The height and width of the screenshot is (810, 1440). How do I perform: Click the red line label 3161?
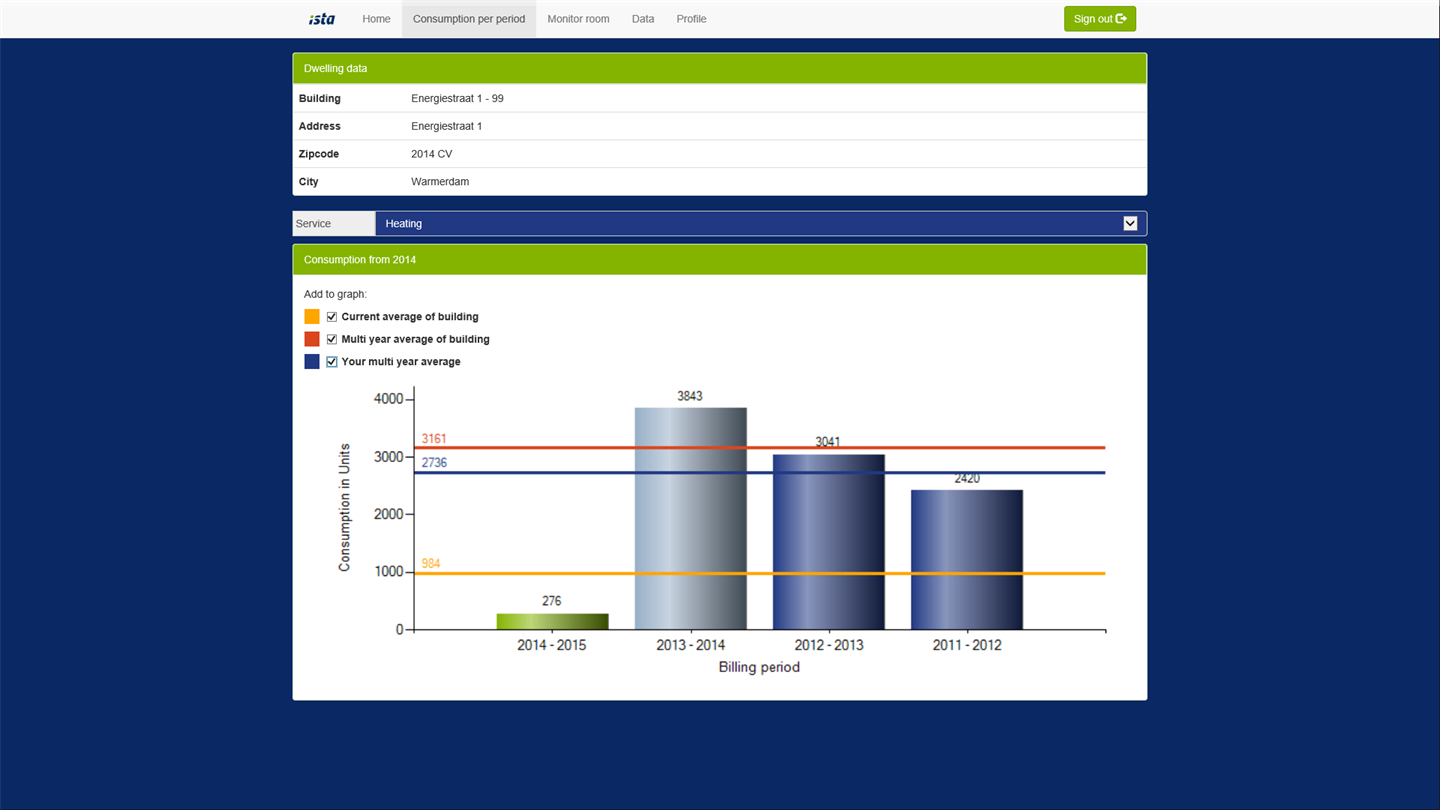[434, 439]
